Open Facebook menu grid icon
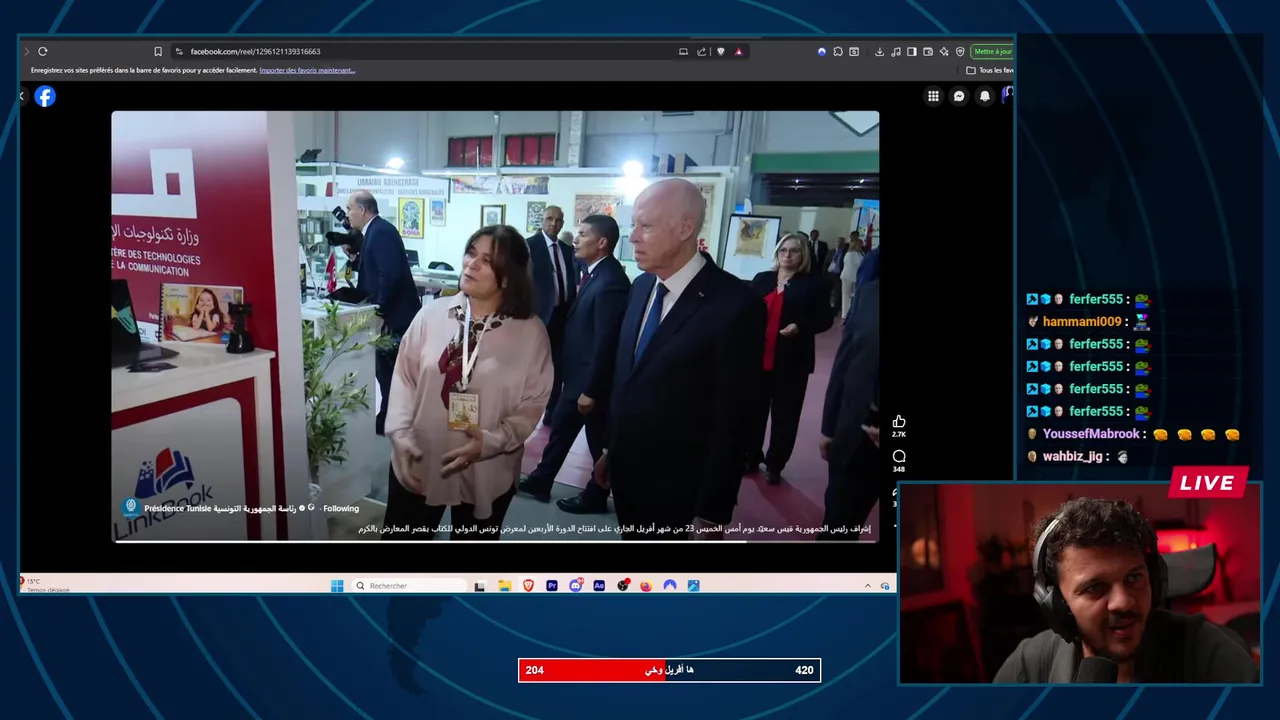 tap(933, 96)
